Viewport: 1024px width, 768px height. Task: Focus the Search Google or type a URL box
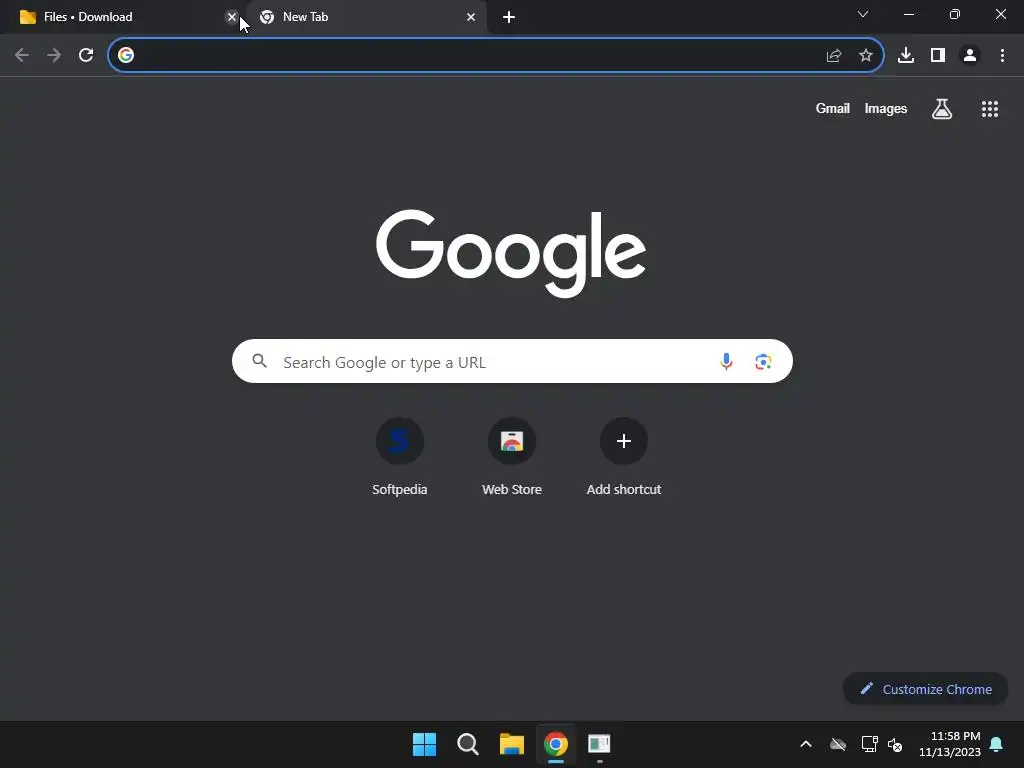coord(512,361)
